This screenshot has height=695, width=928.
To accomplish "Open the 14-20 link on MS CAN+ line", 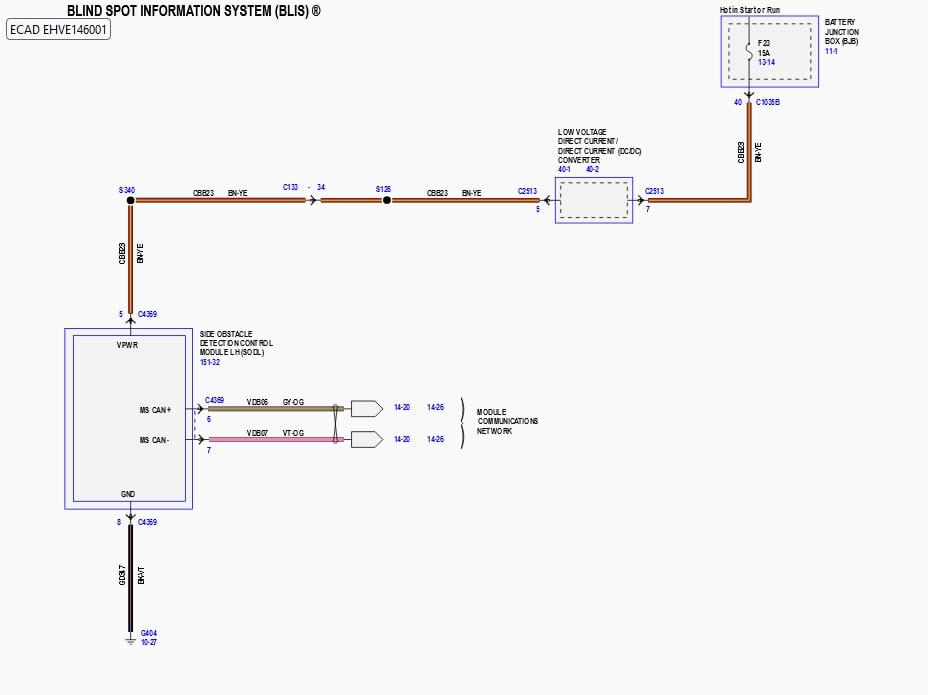I will click(x=401, y=408).
